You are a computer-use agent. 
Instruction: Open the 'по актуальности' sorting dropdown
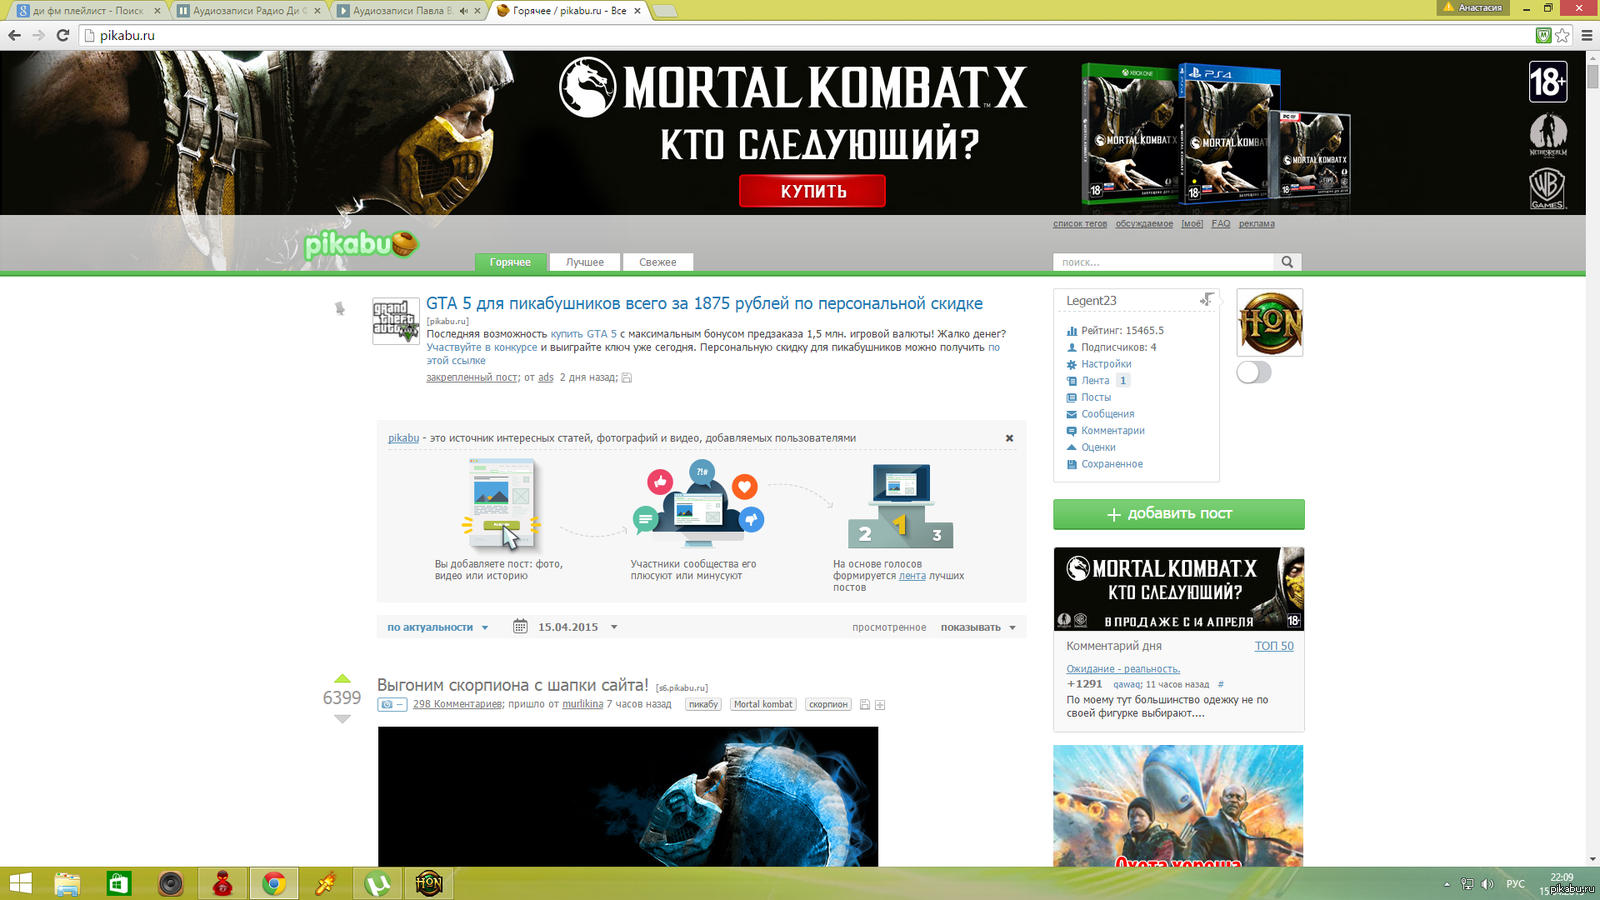click(x=437, y=628)
